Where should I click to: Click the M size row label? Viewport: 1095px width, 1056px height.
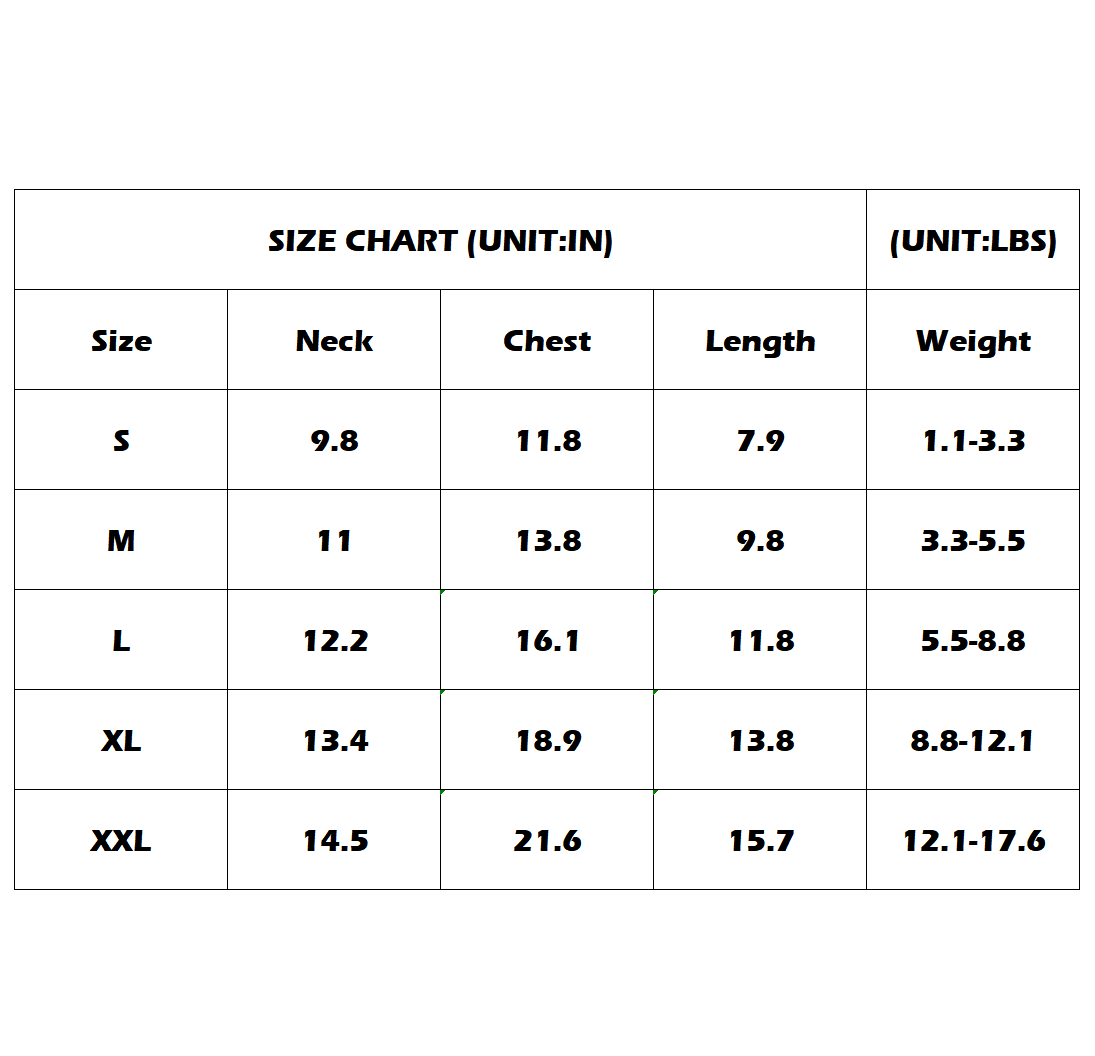(x=121, y=540)
